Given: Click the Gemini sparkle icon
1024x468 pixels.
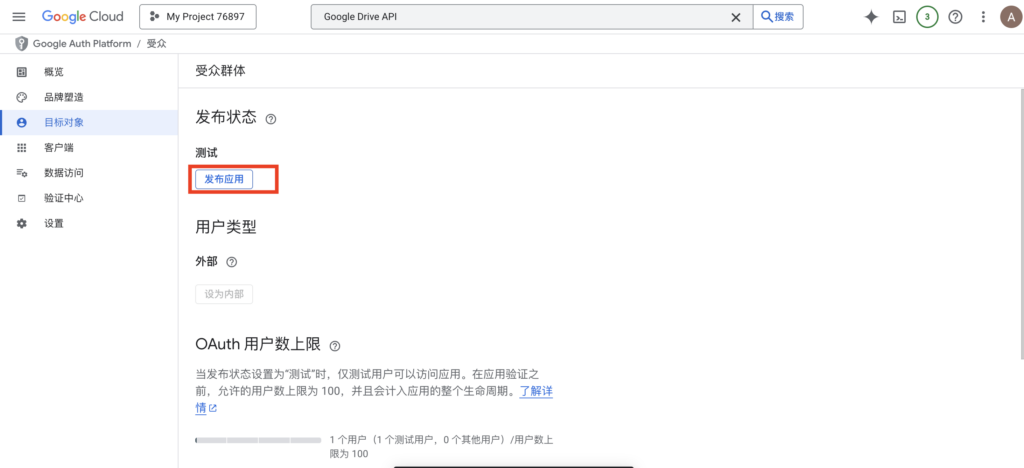Looking at the screenshot, I should [x=871, y=17].
